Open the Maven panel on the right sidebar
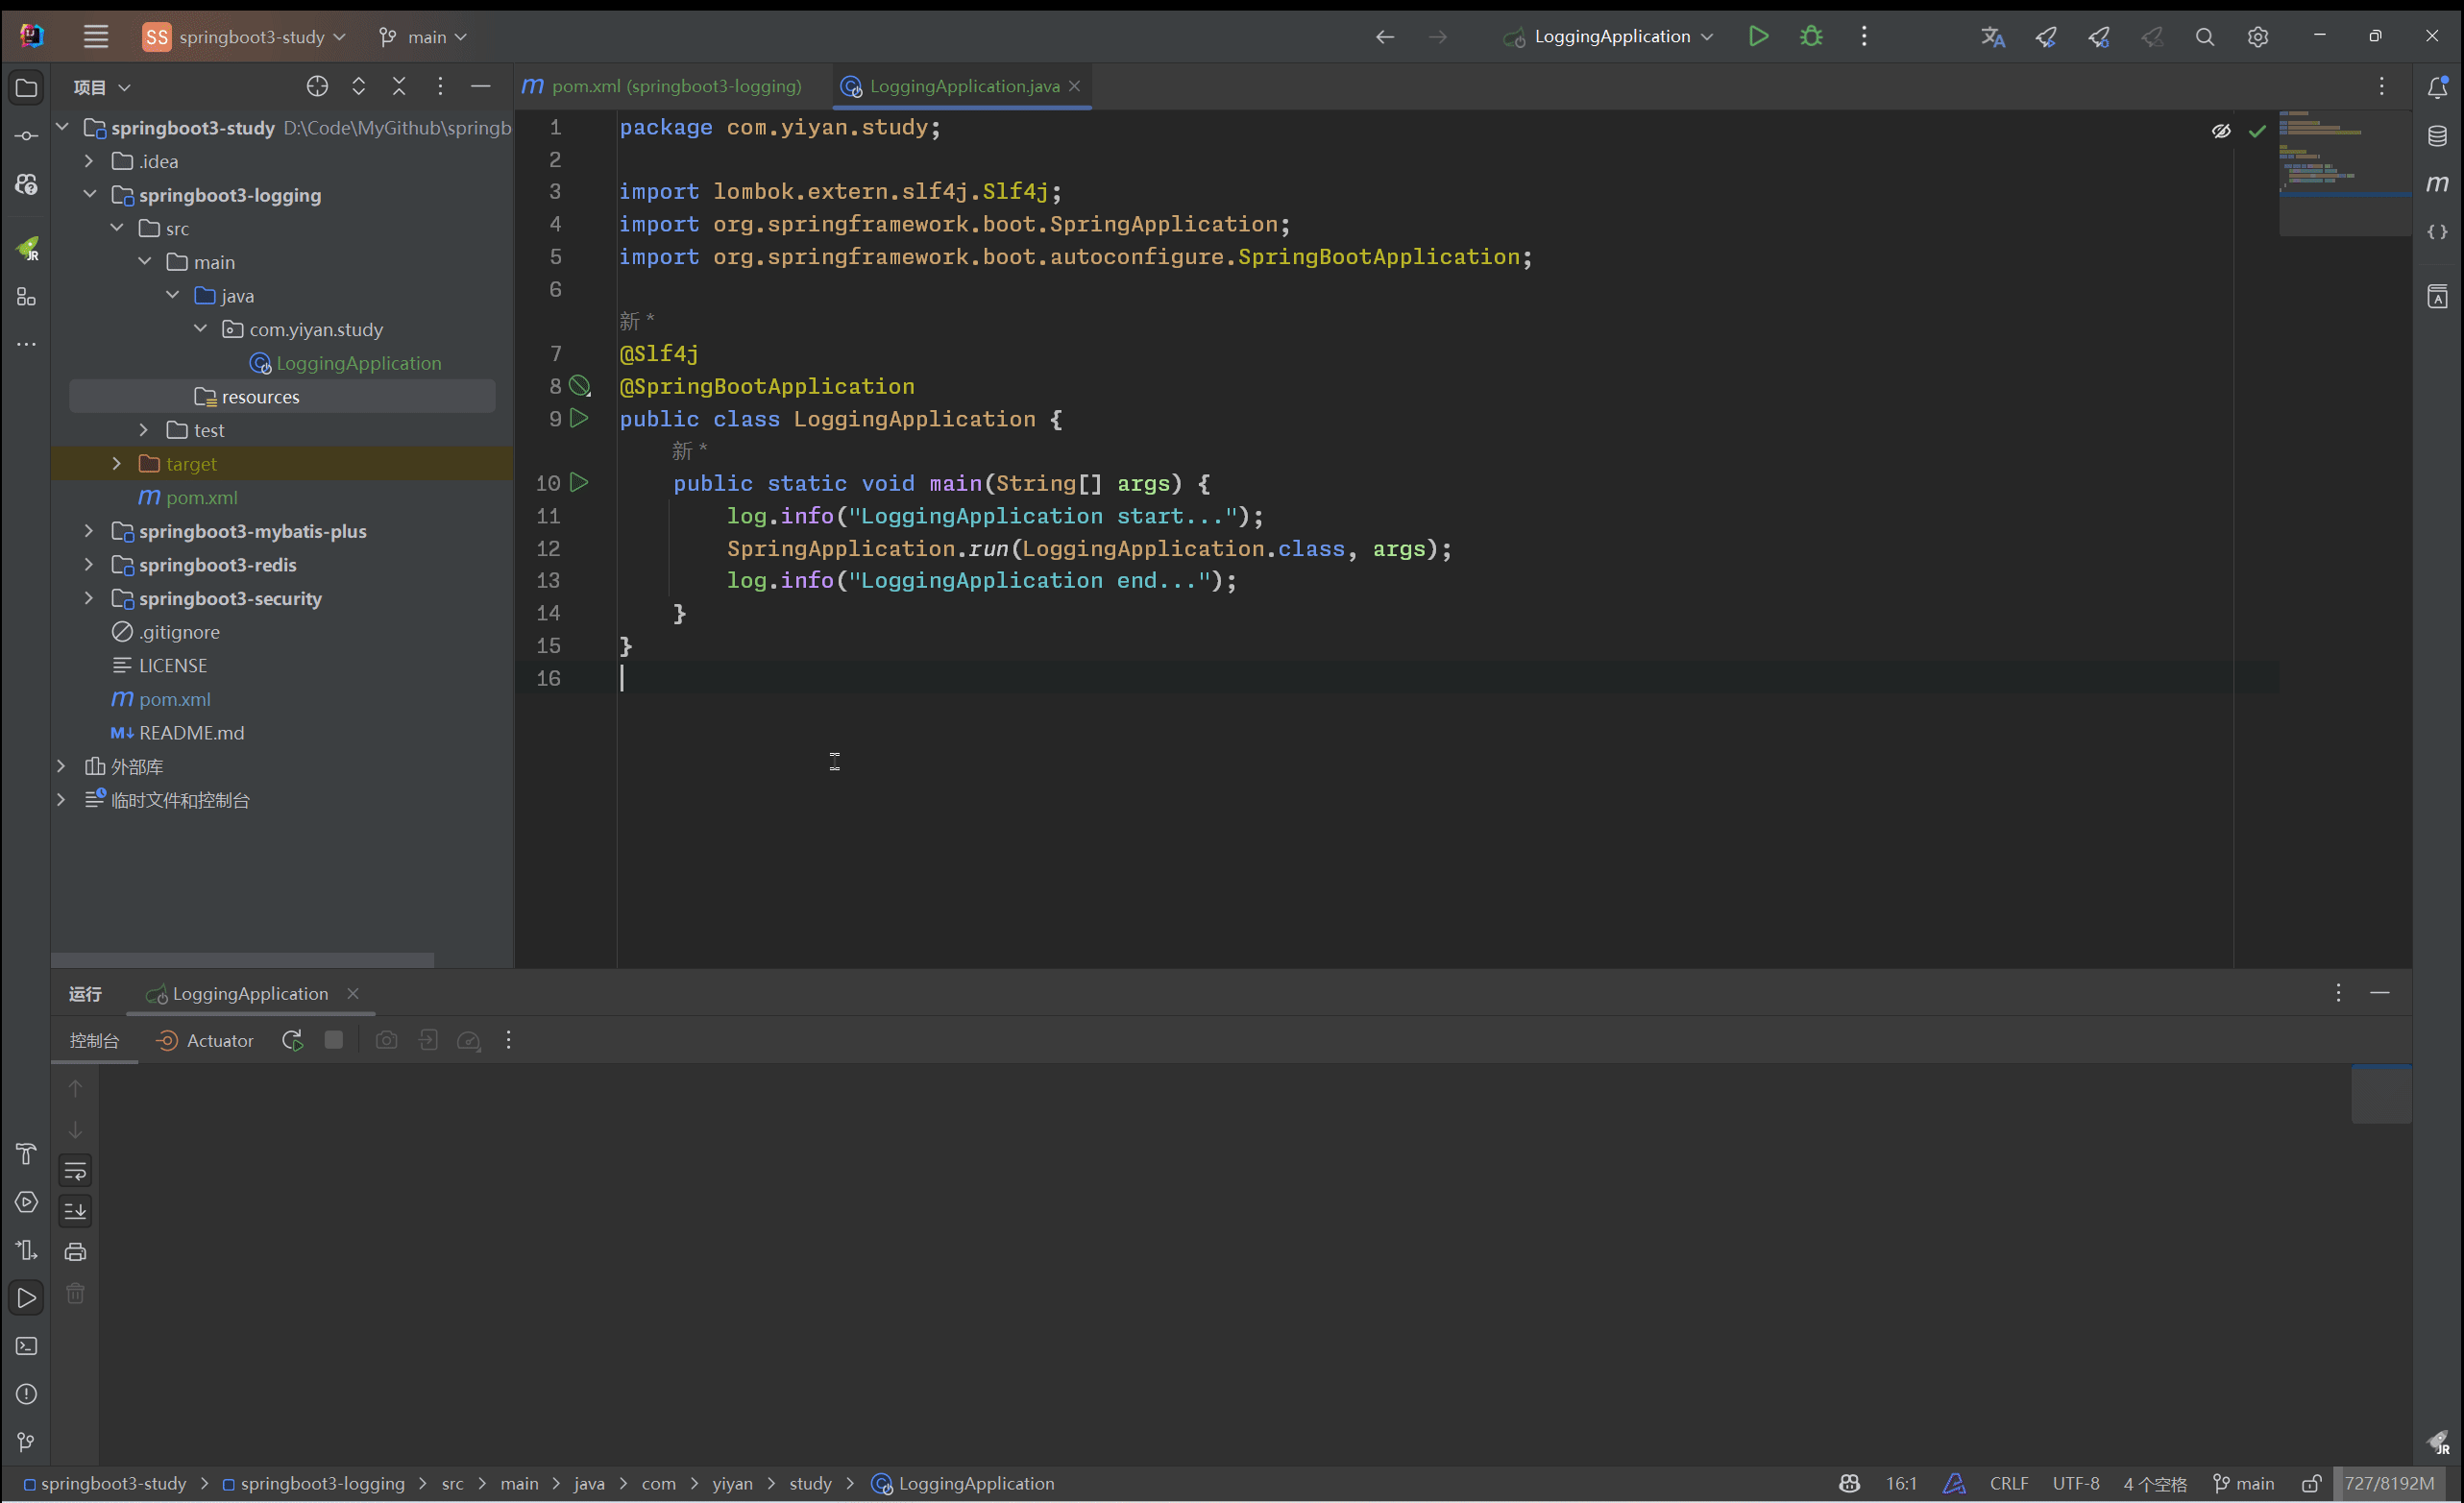 coord(2438,182)
